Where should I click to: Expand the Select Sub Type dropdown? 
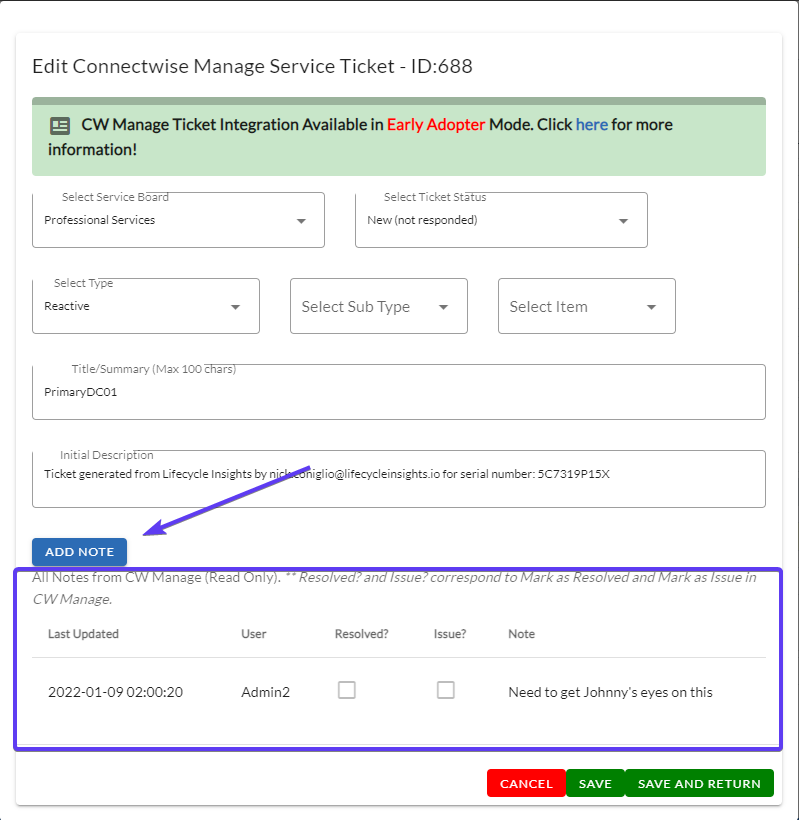point(379,306)
